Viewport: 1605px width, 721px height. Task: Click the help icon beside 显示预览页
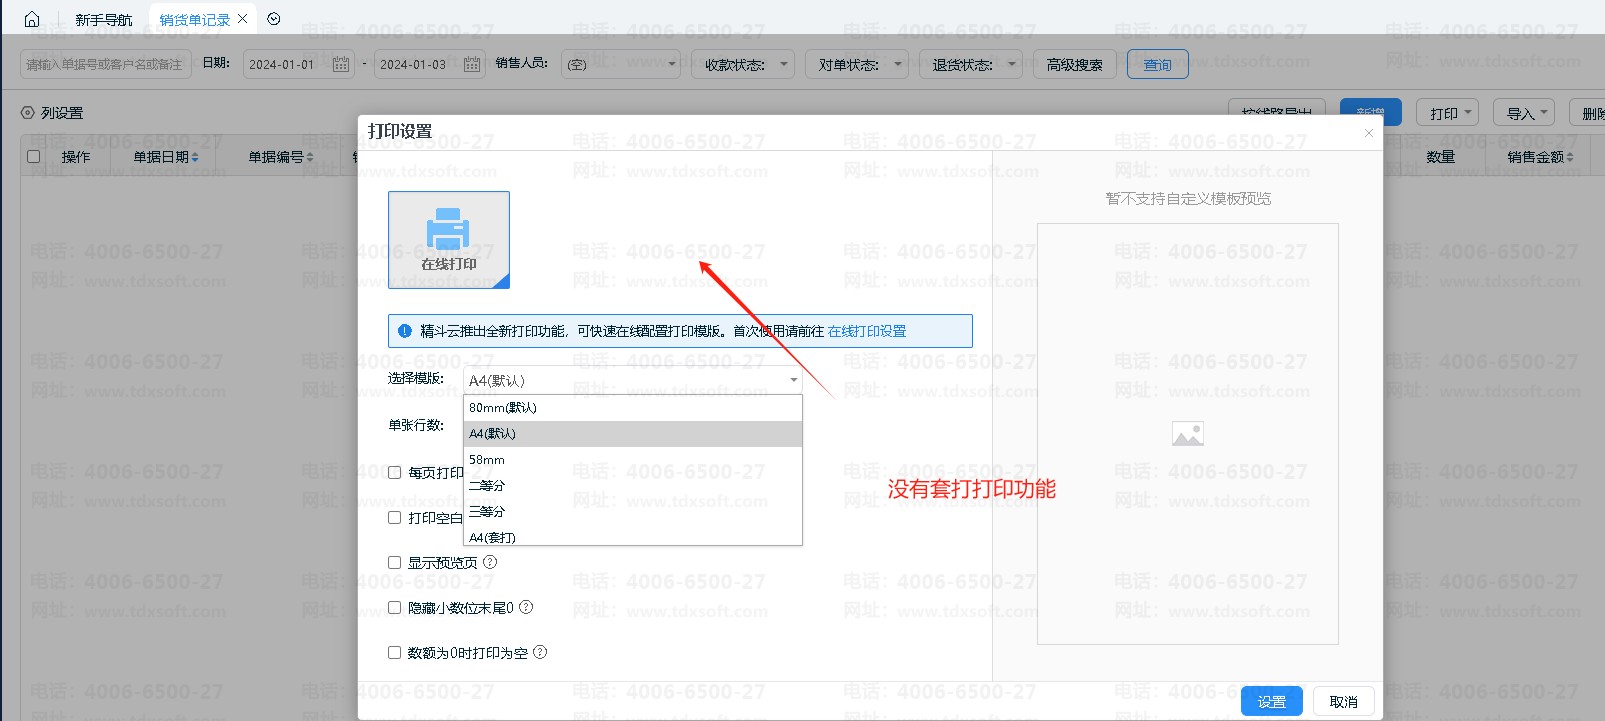(490, 562)
